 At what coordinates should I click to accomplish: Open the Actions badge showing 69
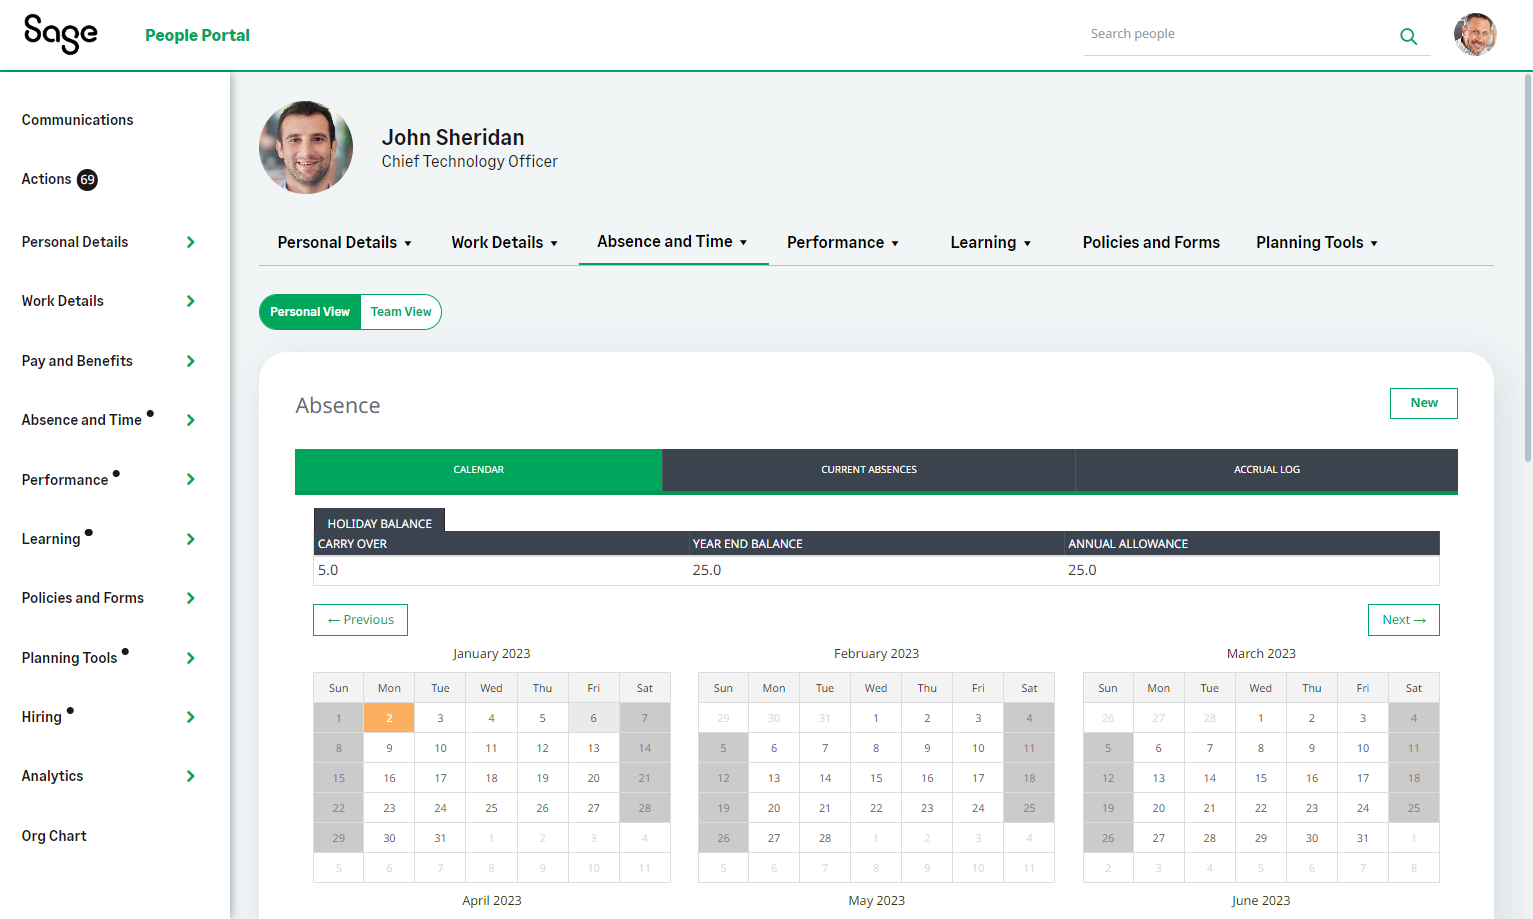[88, 180]
